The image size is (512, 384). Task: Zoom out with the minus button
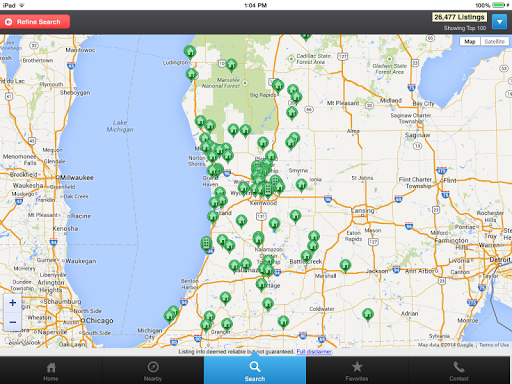[x=13, y=322]
